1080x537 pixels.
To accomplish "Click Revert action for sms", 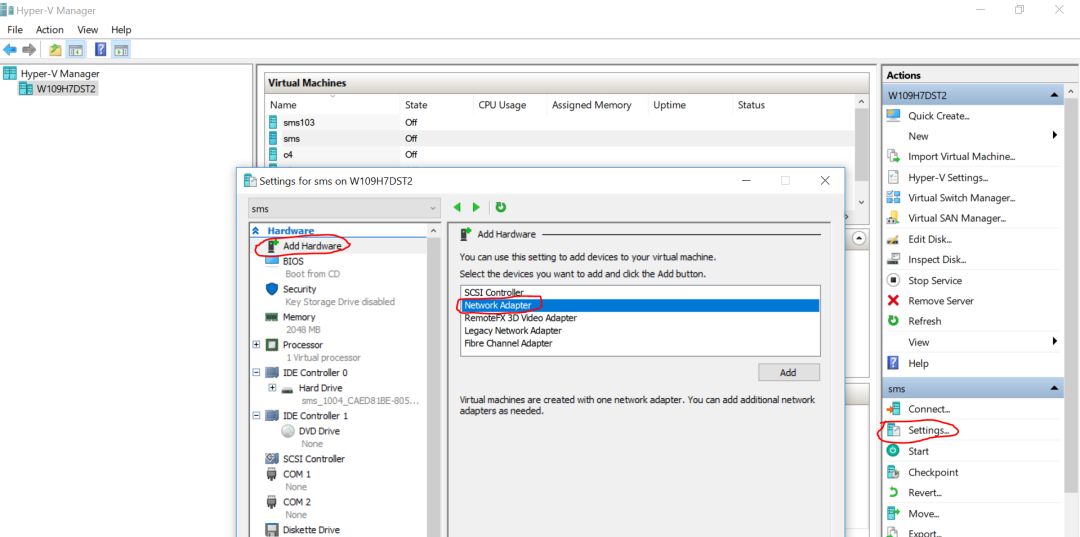I will coord(925,493).
